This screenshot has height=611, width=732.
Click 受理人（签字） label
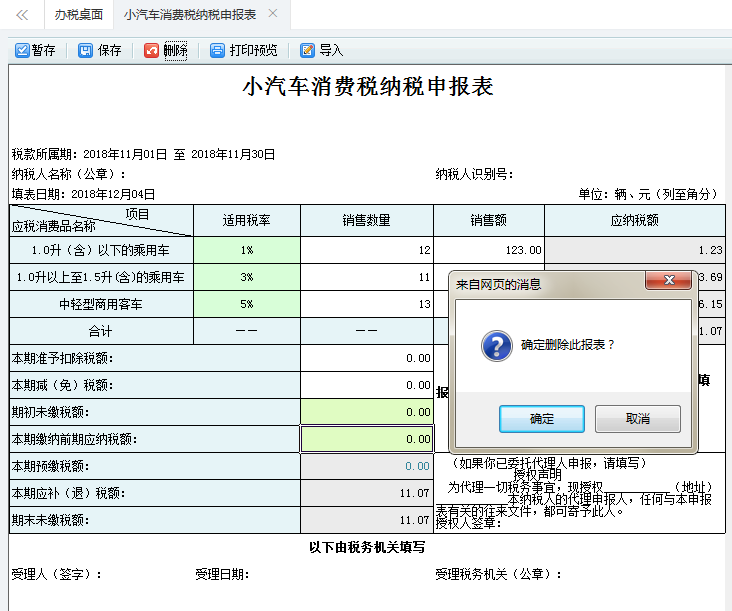pos(56,574)
